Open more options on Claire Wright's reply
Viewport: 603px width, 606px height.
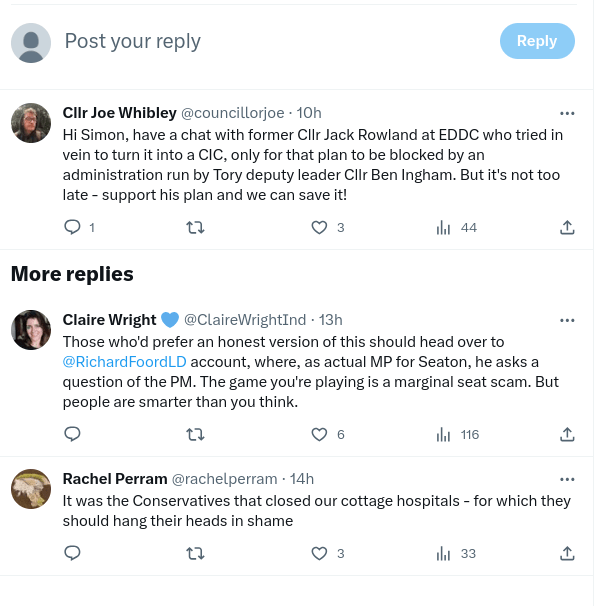click(567, 320)
